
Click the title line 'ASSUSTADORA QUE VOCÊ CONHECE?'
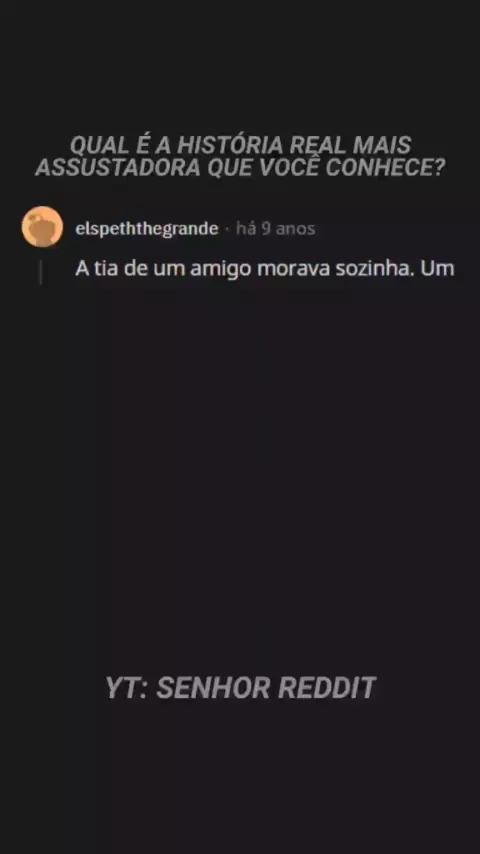240,168
